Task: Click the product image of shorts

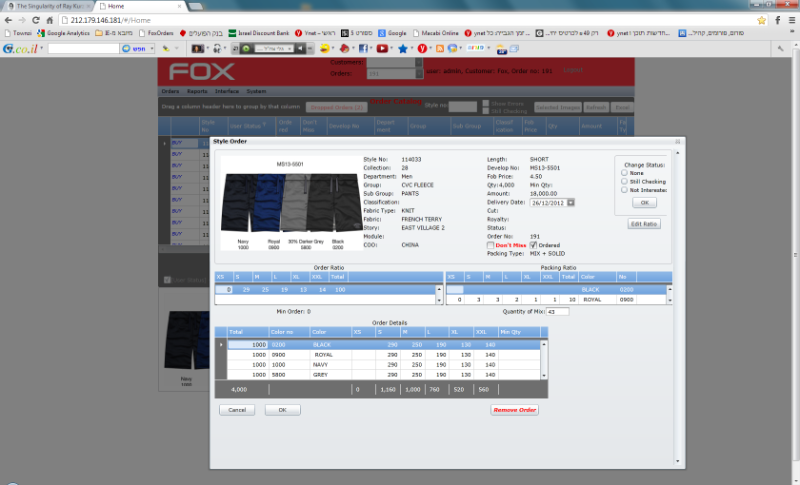Action: coord(291,203)
